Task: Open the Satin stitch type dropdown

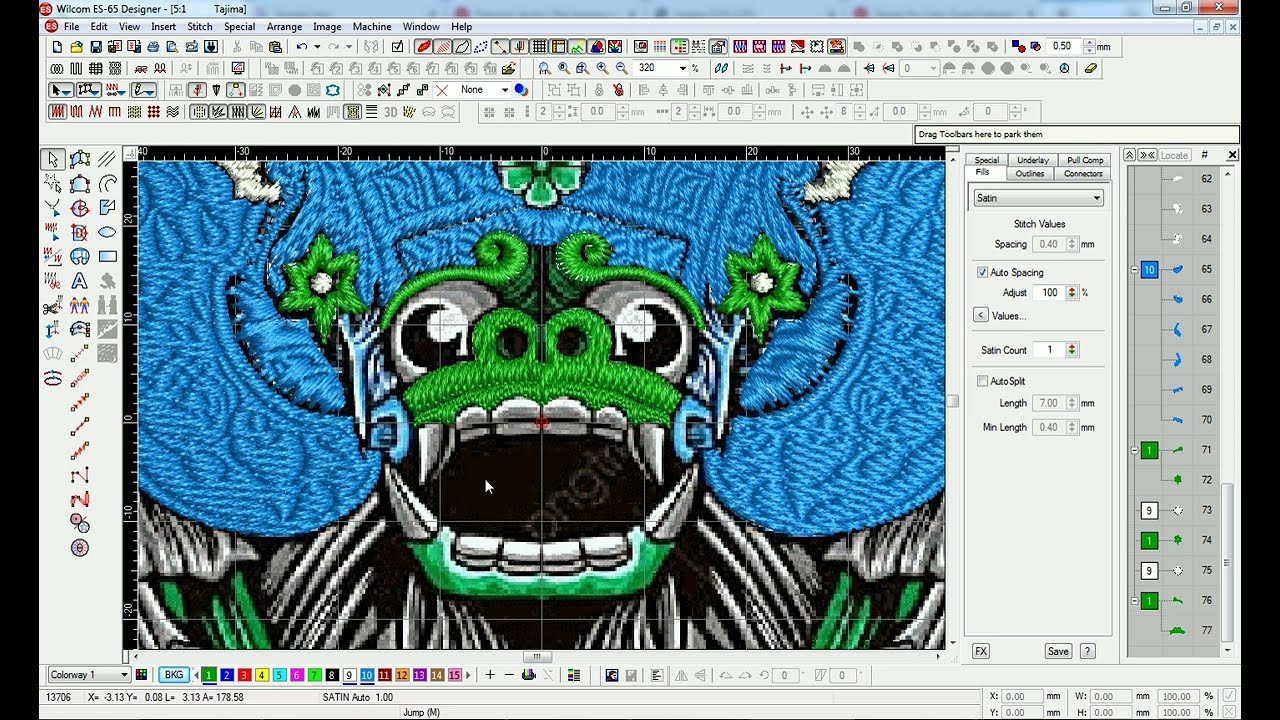Action: coord(1038,198)
